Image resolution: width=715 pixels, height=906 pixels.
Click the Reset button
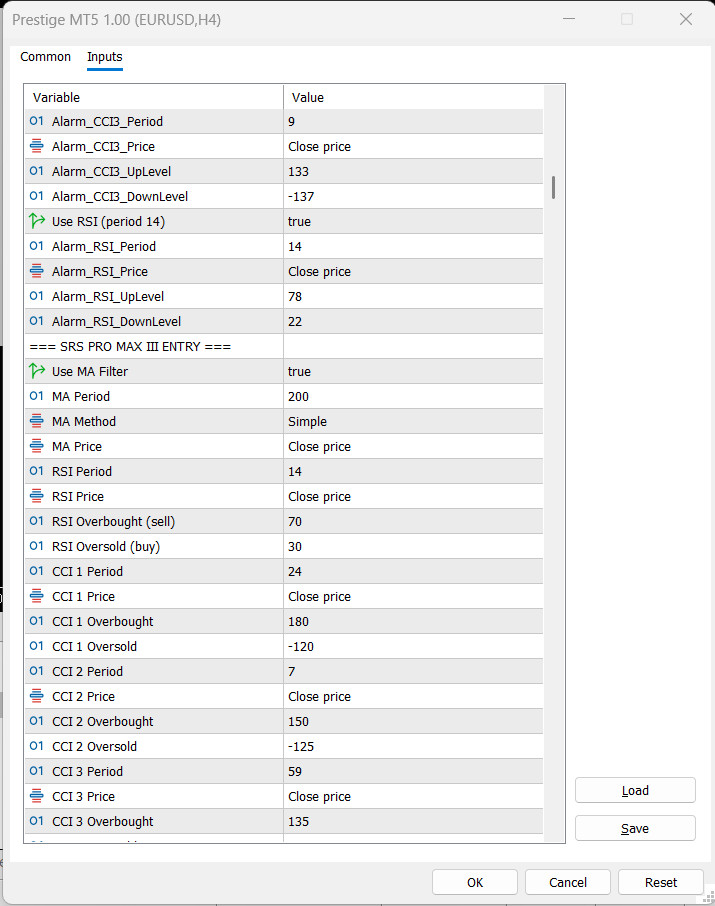point(661,882)
